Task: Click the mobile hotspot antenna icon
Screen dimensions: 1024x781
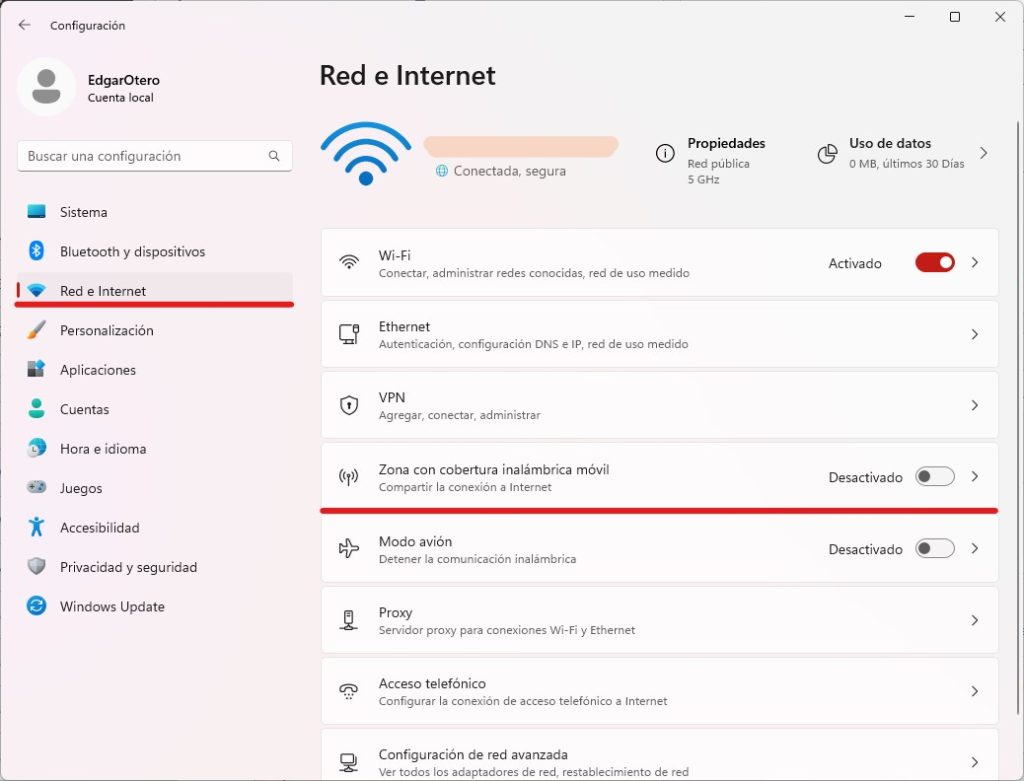Action: tap(349, 477)
